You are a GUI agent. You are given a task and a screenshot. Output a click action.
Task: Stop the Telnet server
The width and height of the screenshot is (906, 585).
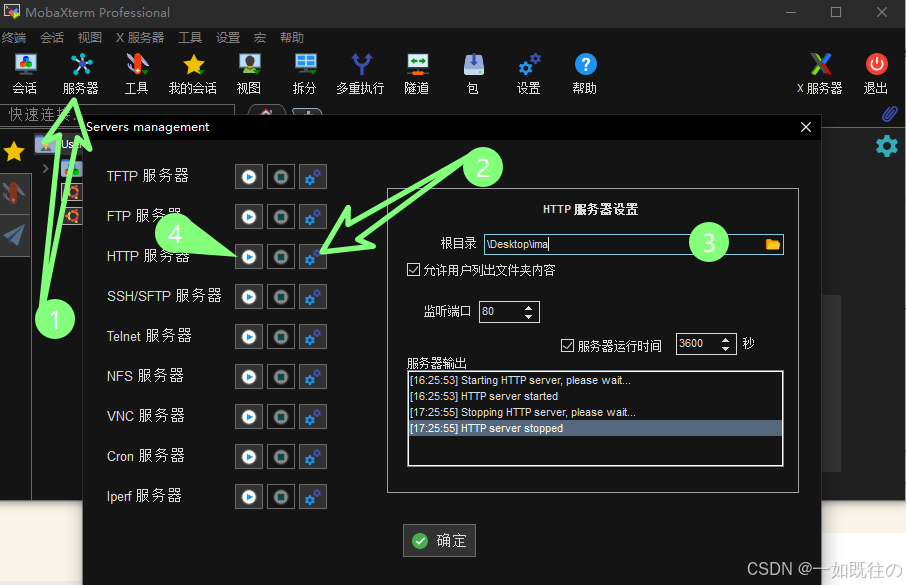coord(281,336)
